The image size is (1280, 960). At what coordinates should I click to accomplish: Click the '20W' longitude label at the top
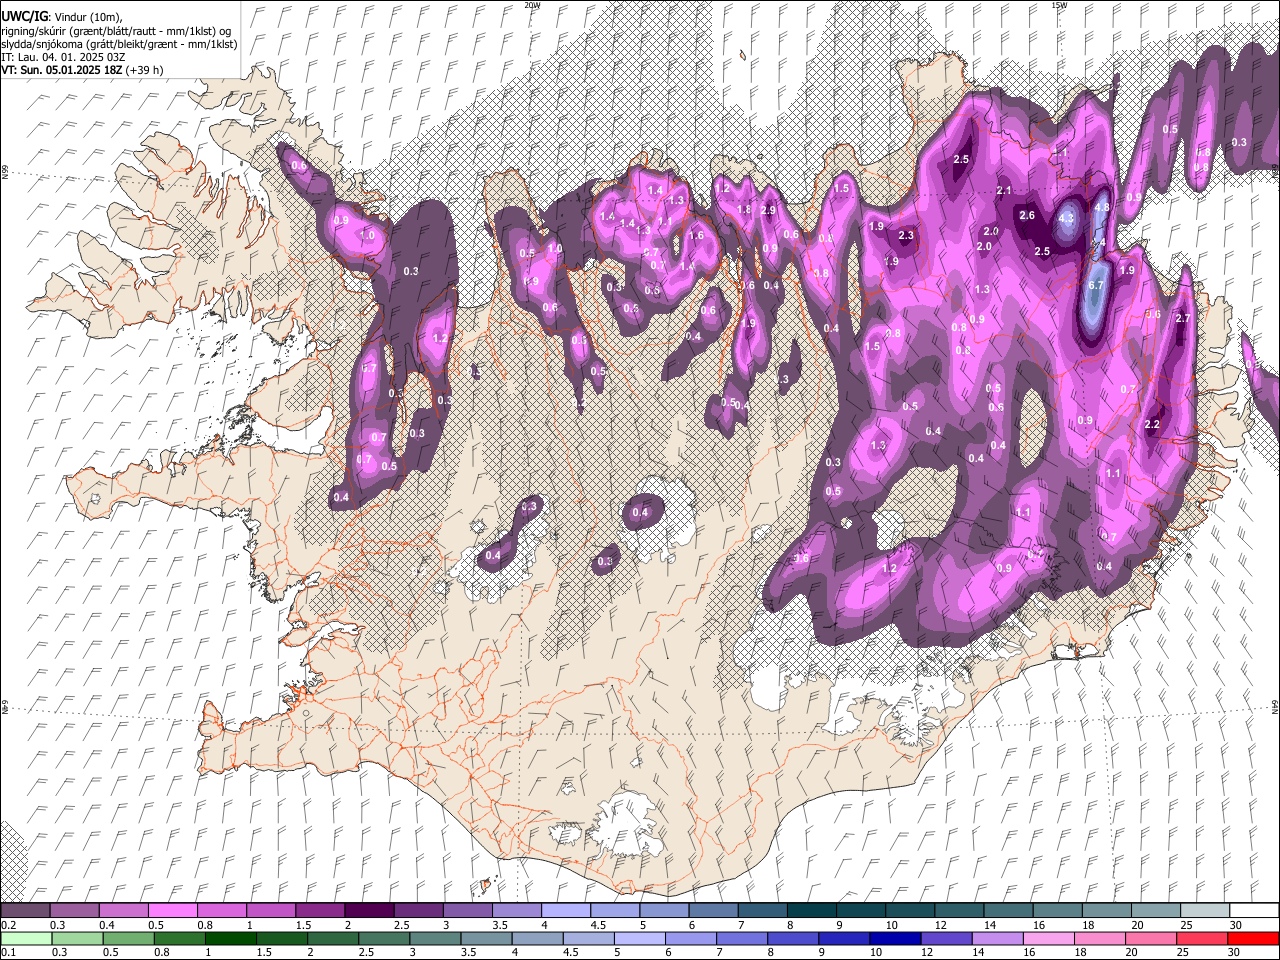[x=532, y=5]
